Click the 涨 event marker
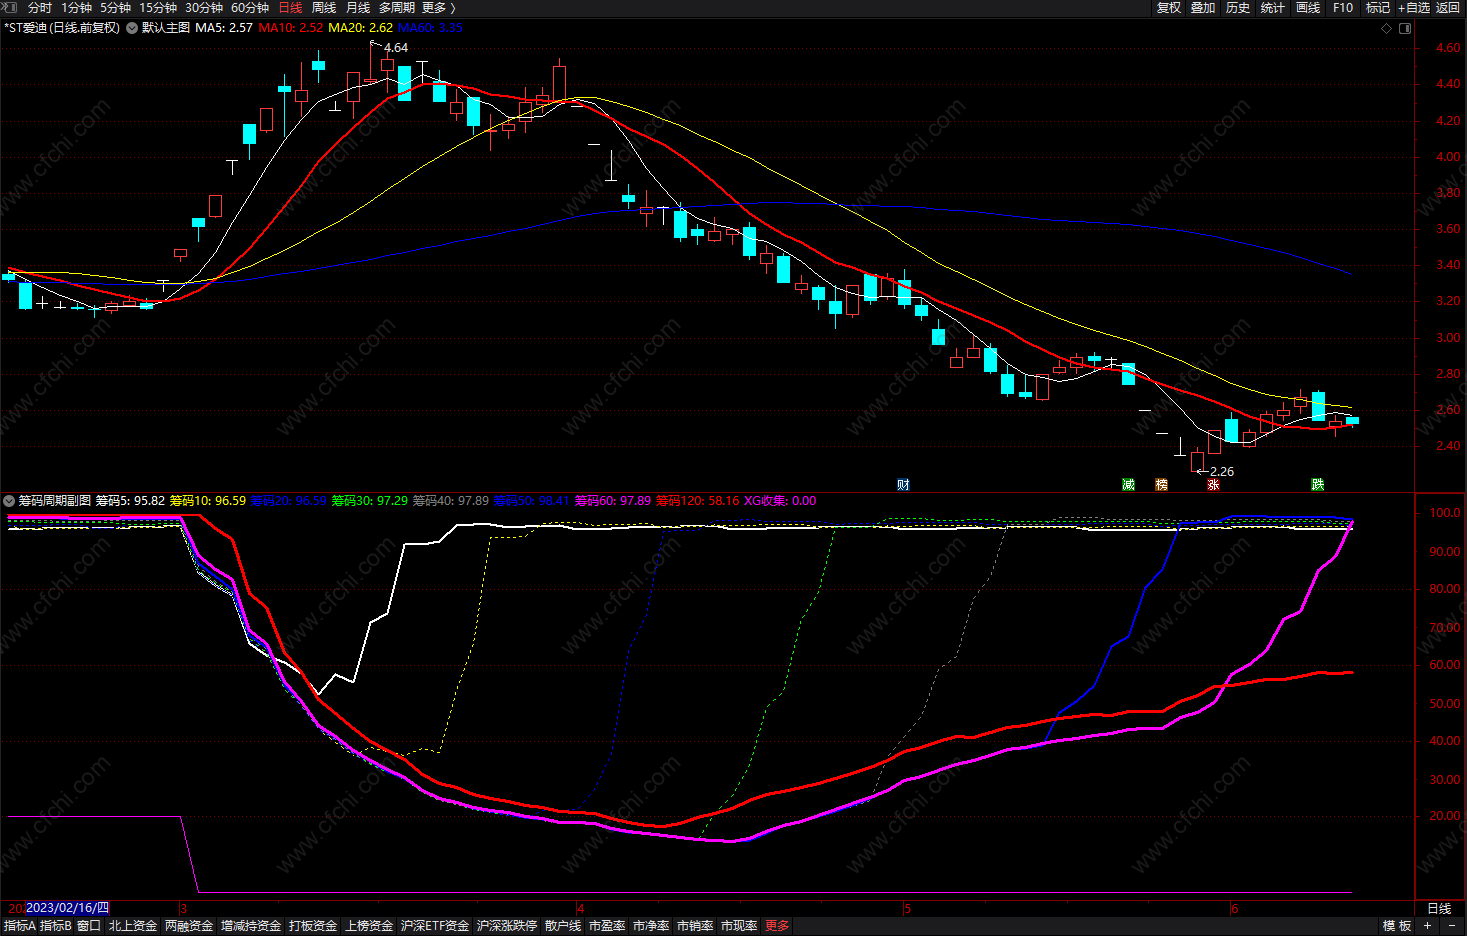 (x=1213, y=485)
